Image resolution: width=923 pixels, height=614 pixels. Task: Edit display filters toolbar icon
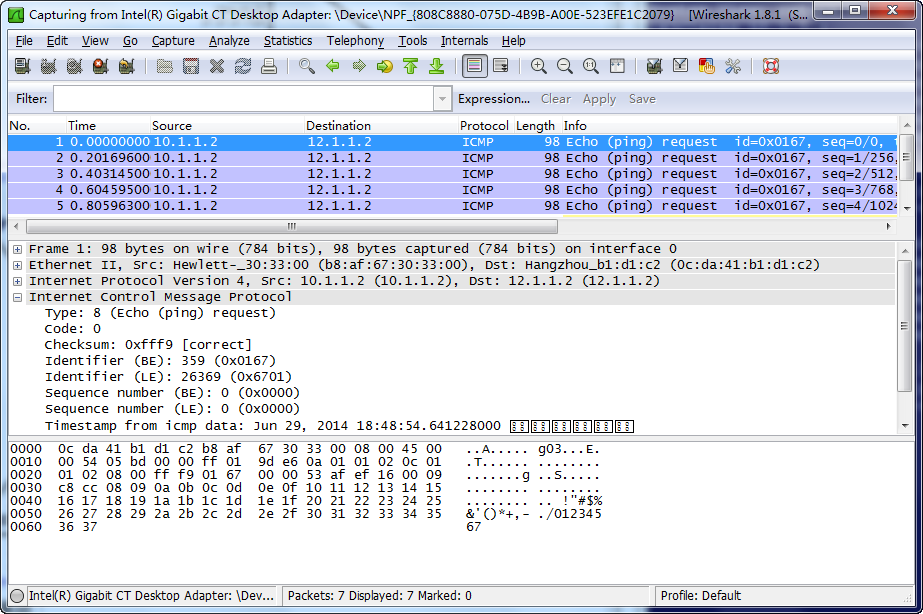pos(680,66)
